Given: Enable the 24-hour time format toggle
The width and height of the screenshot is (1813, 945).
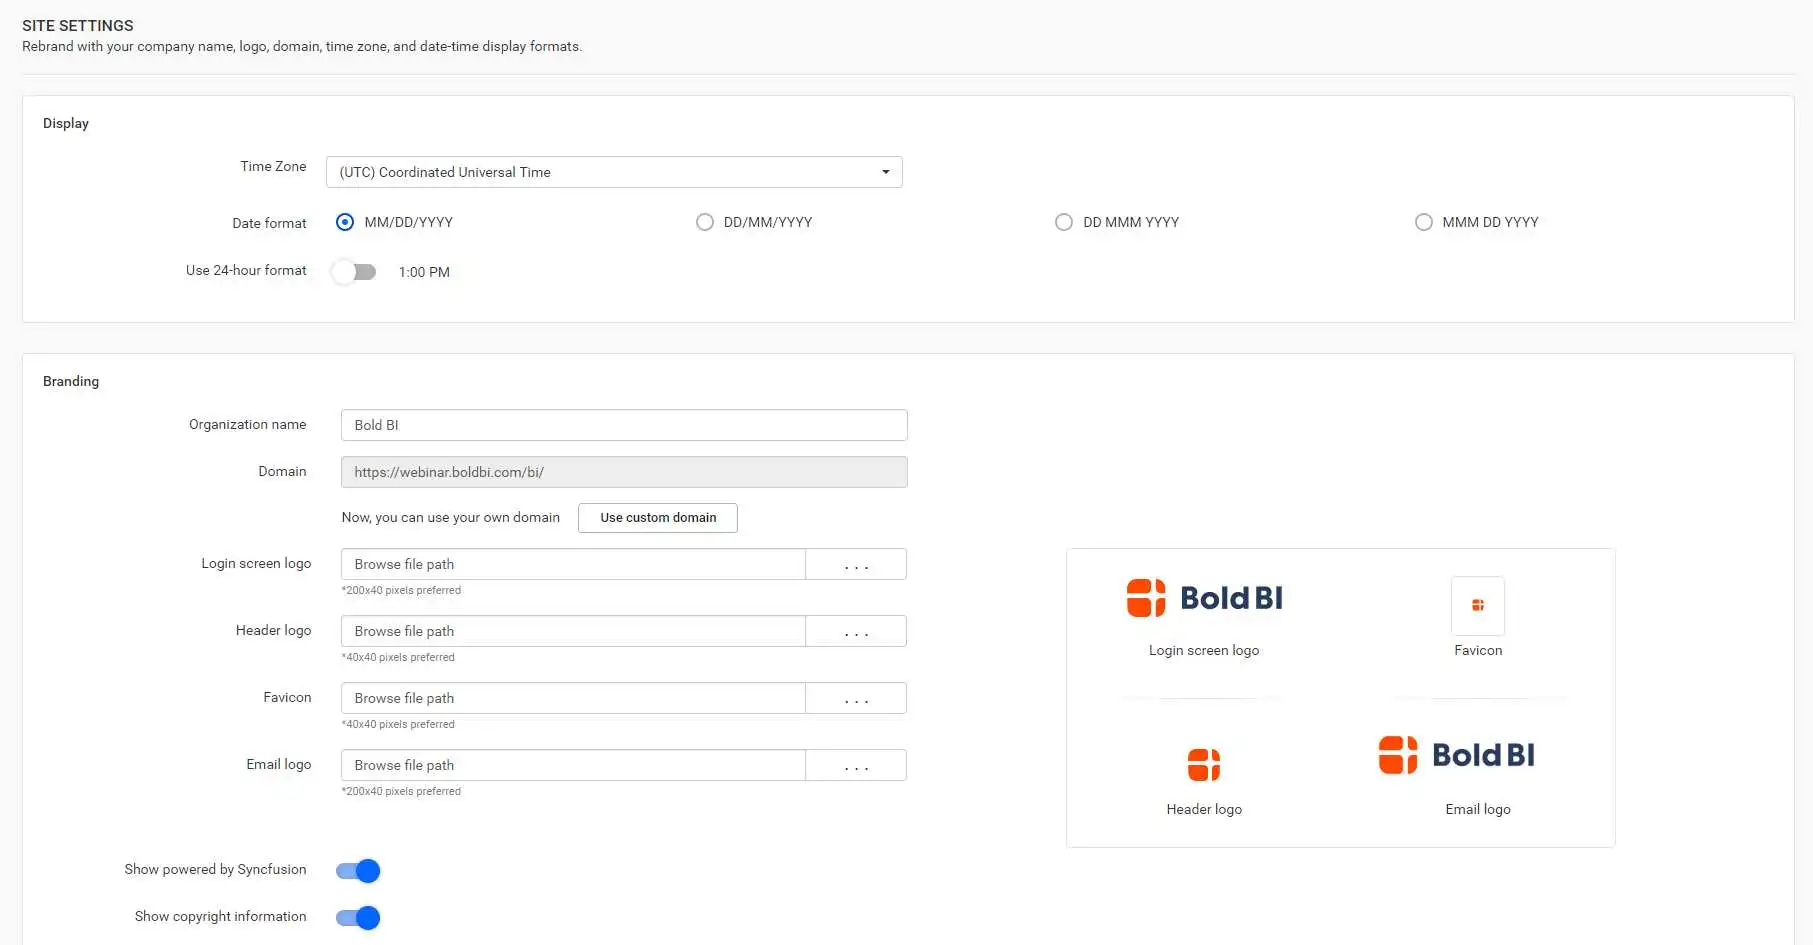Looking at the screenshot, I should pyautogui.click(x=354, y=271).
